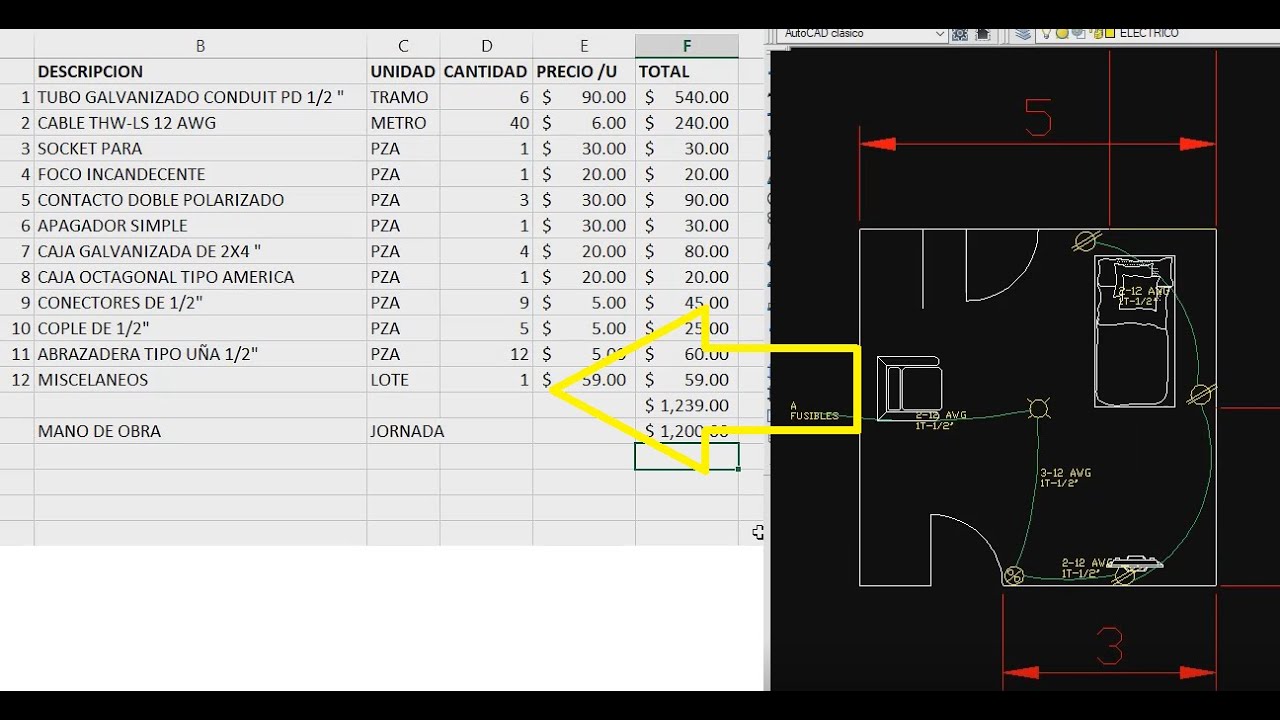Screen dimensions: 1280x720
Task: Click the workspace settings gear icon in AutoCAD
Action: (x=960, y=33)
